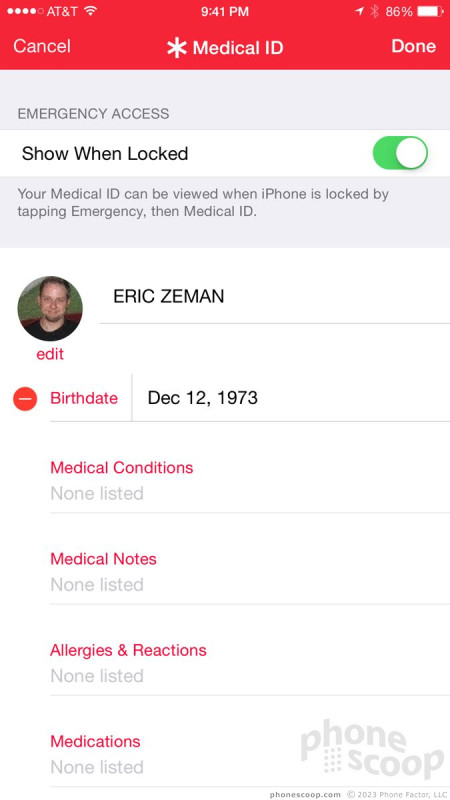Tap the red minus icon beside Birthdate
Image resolution: width=450 pixels, height=800 pixels.
25,398
